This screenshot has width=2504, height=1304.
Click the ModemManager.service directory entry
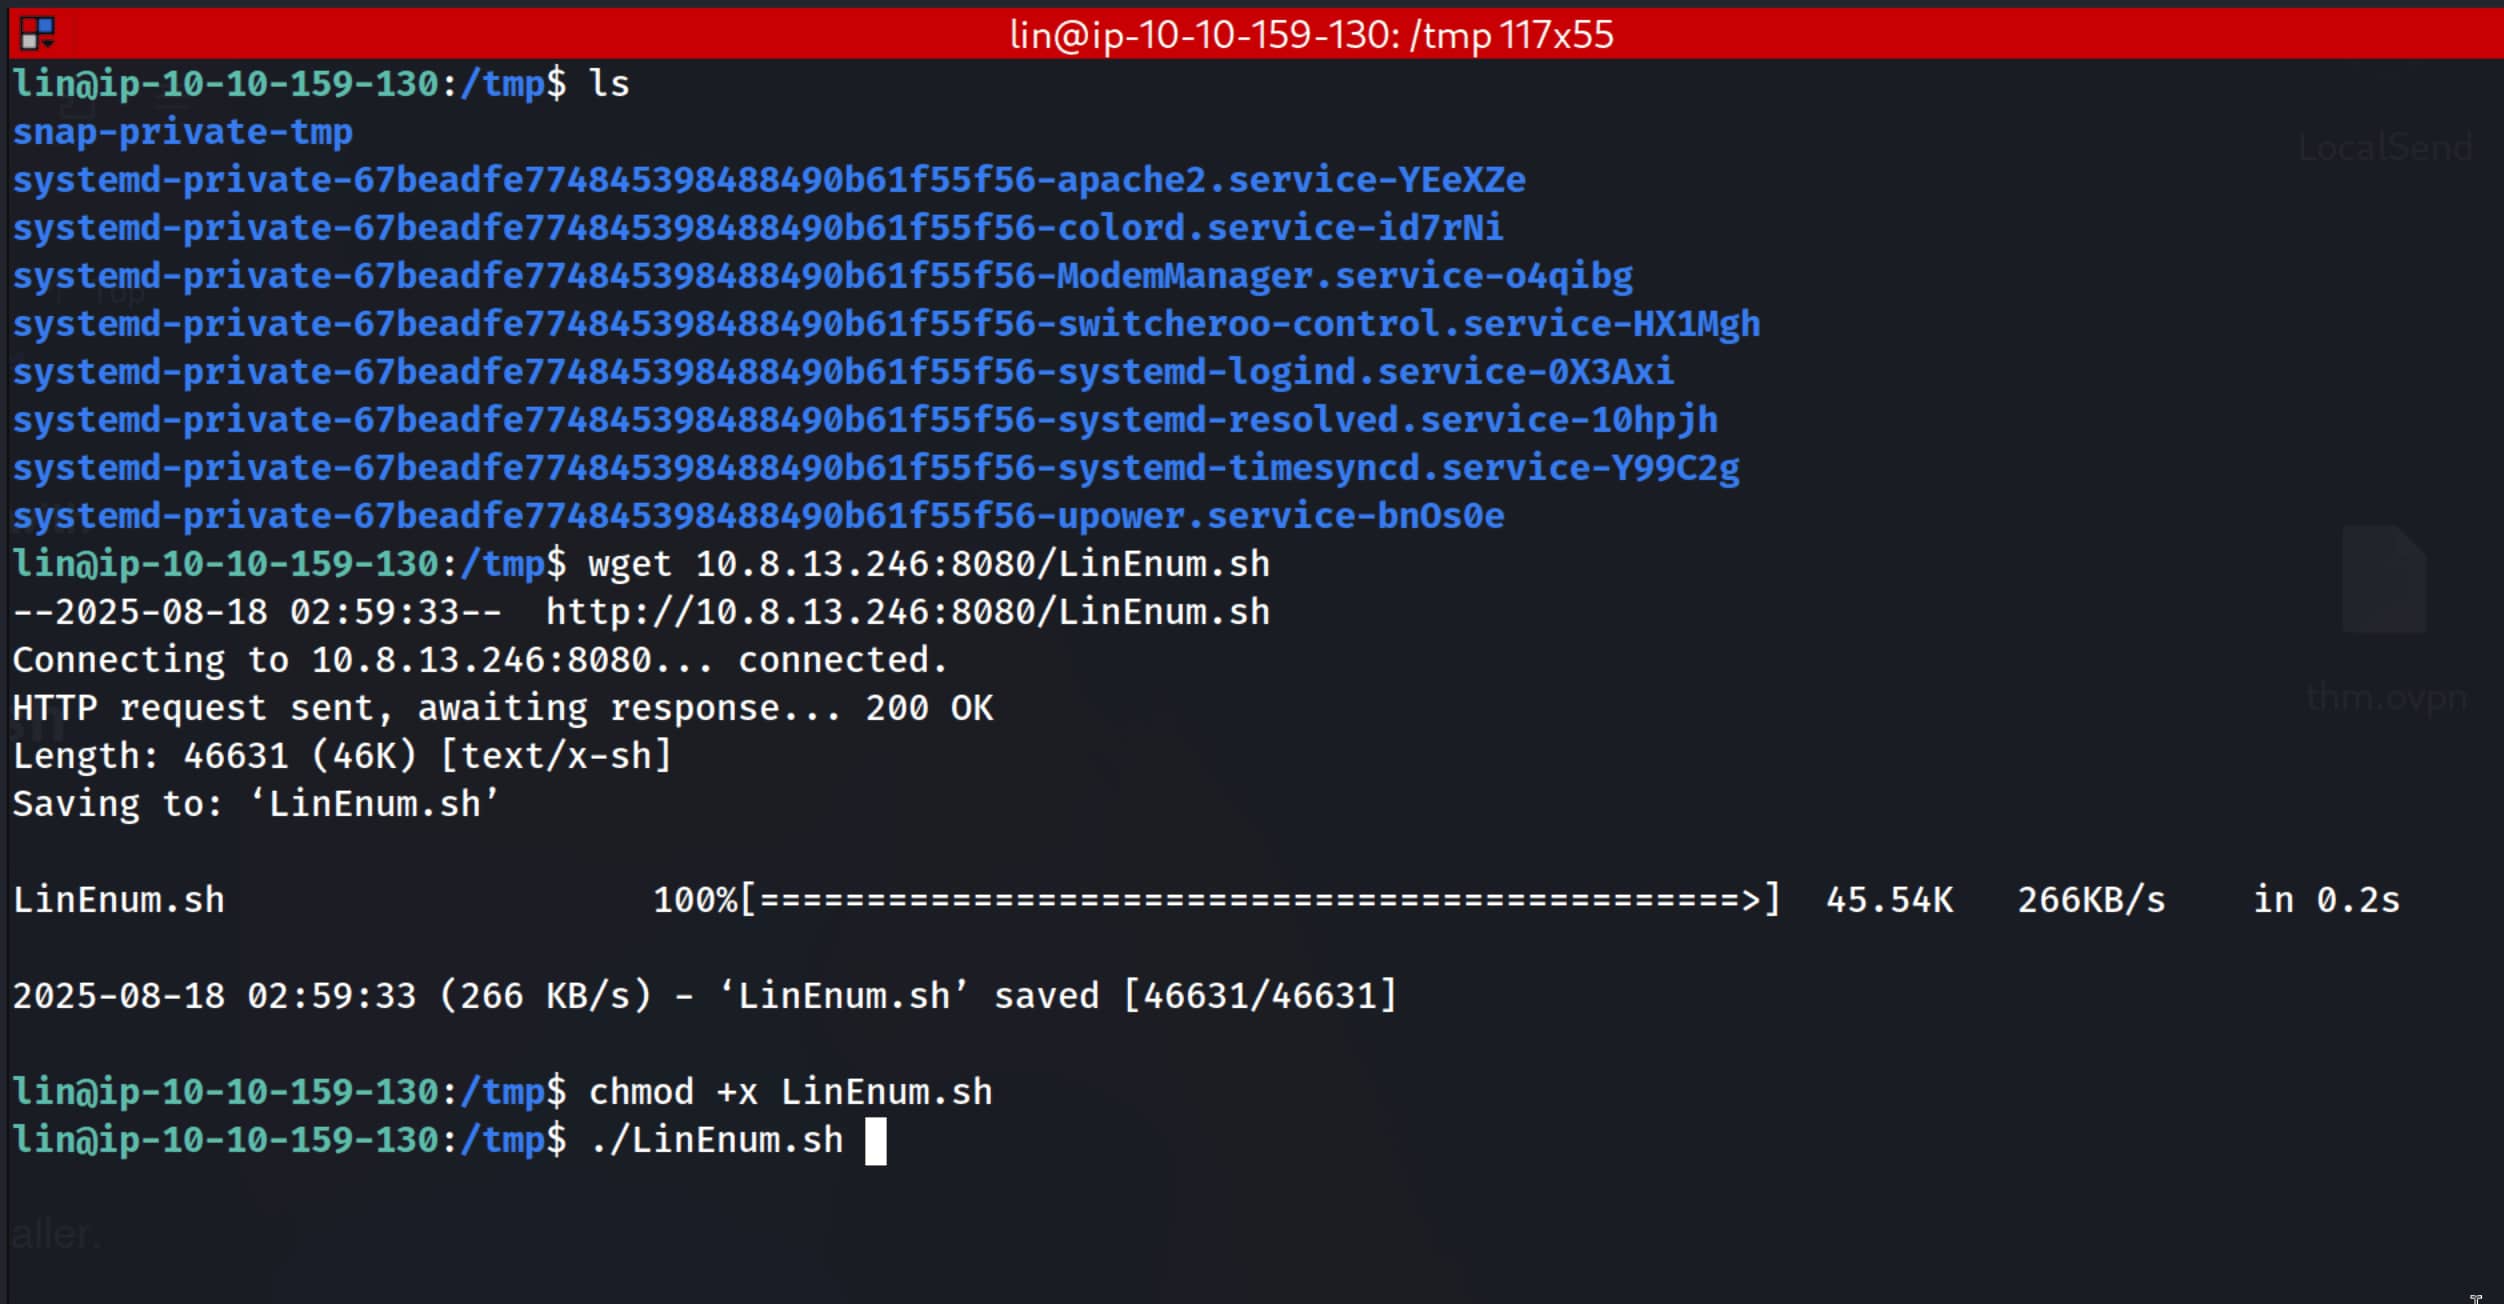(822, 276)
